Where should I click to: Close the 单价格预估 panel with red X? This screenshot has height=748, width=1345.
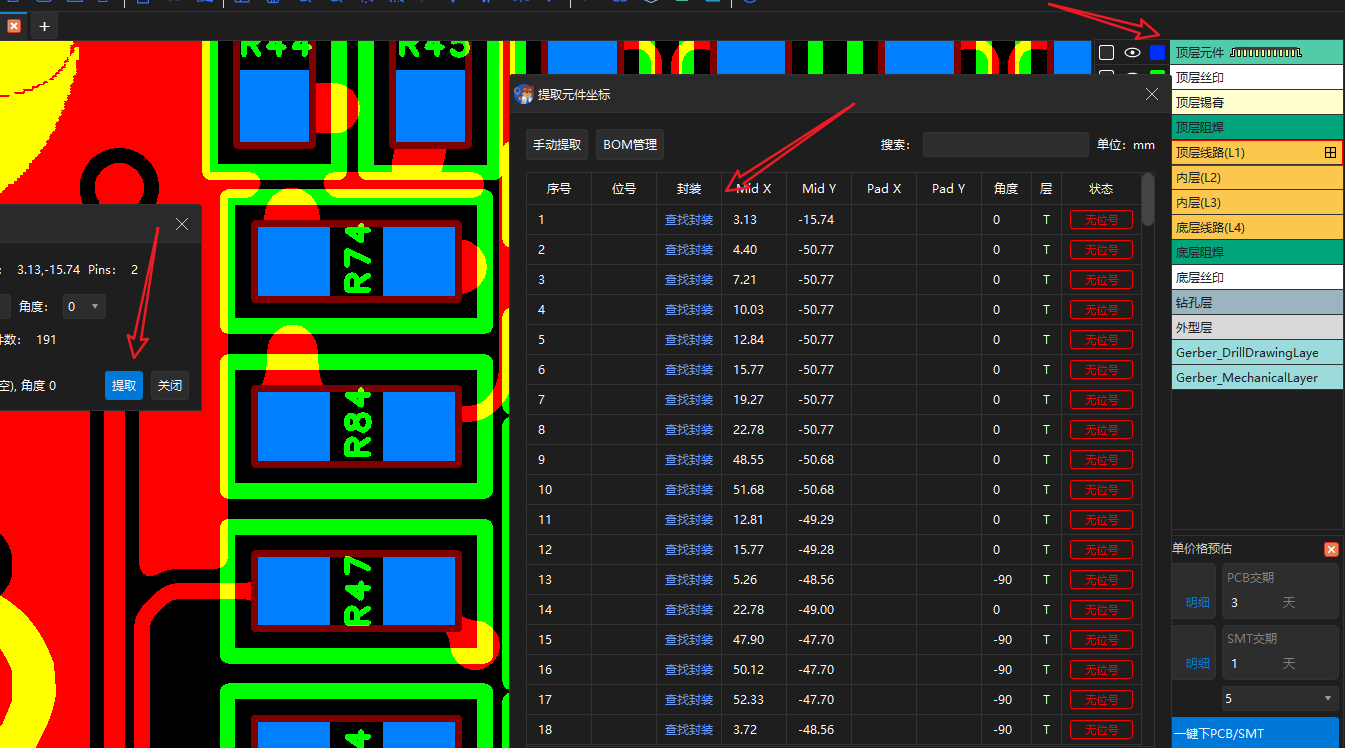click(x=1331, y=549)
